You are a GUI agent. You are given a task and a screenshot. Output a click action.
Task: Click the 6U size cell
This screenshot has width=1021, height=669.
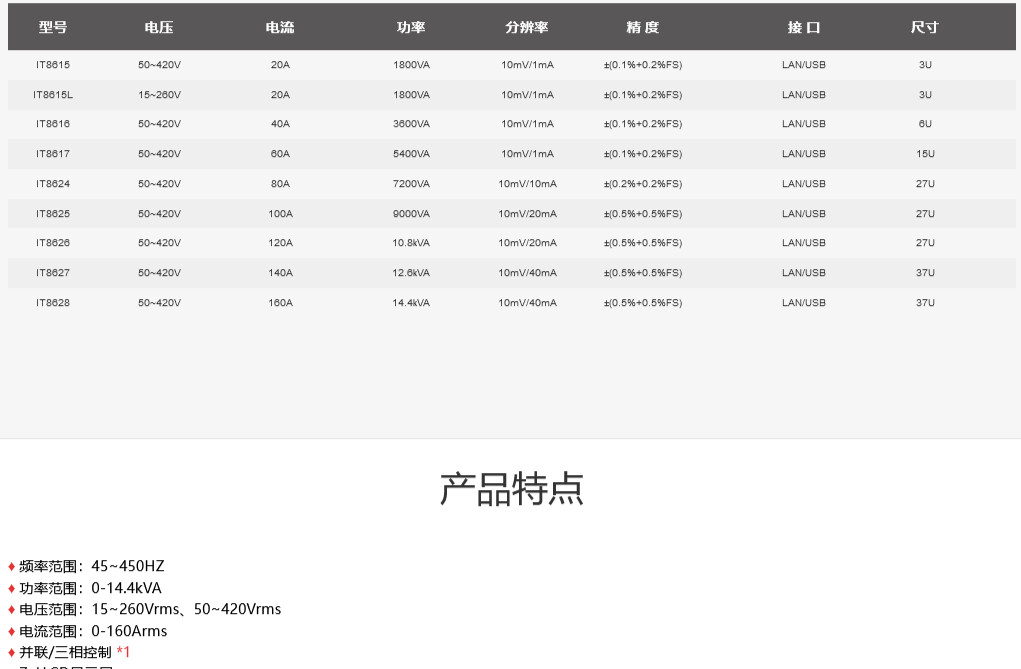pyautogui.click(x=925, y=124)
